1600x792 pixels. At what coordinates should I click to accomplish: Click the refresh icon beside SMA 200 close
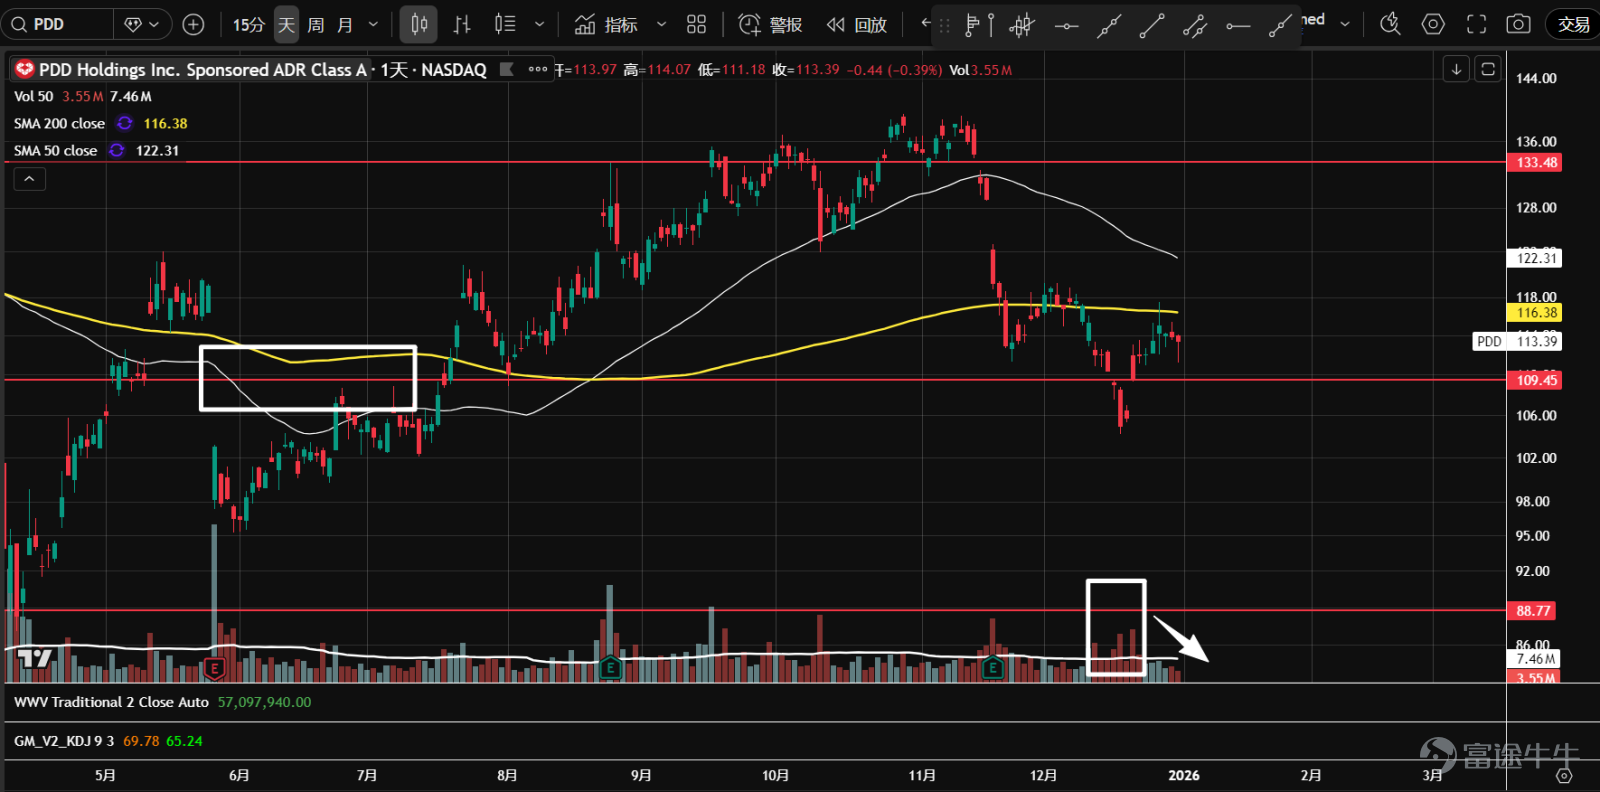(125, 124)
